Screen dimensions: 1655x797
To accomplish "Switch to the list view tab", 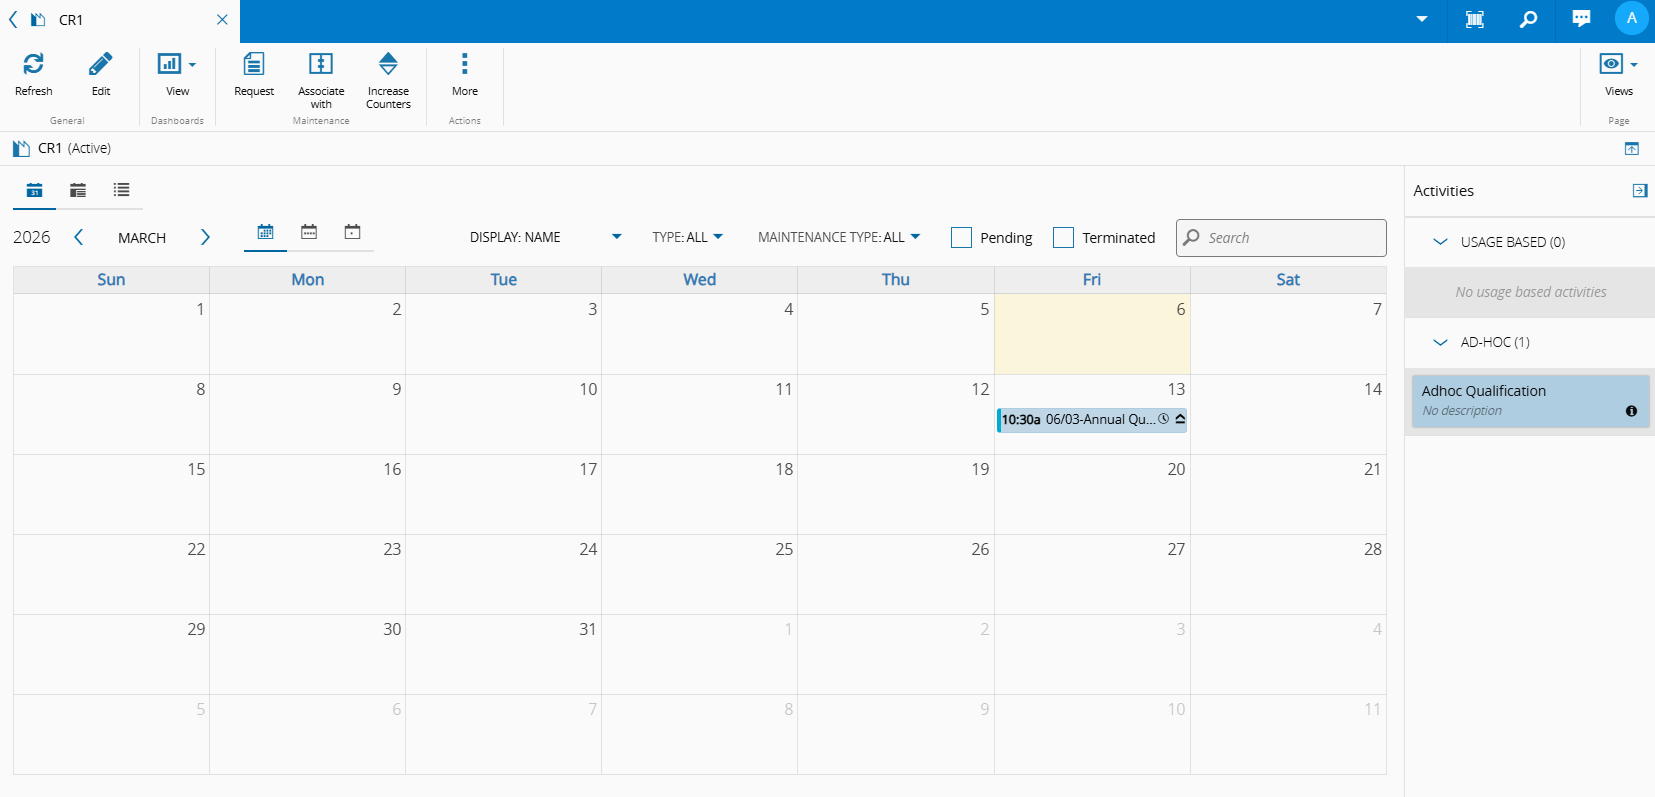I will [121, 190].
